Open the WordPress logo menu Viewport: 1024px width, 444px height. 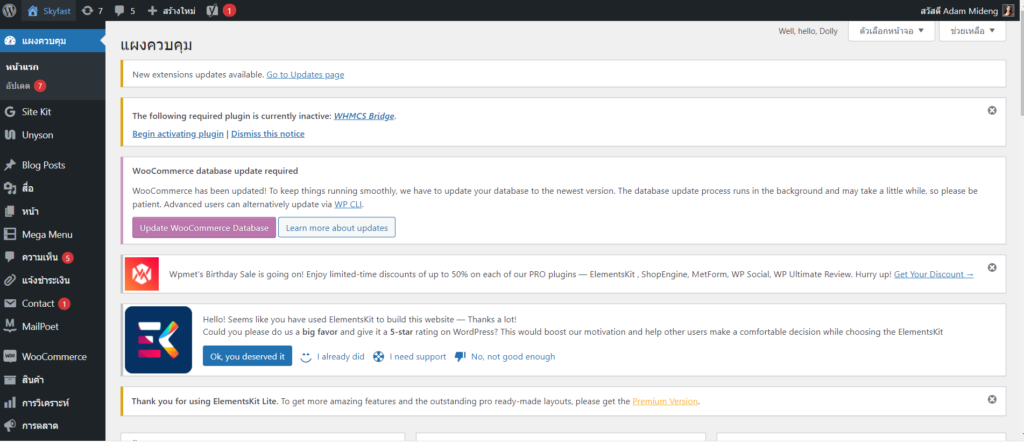coord(10,10)
